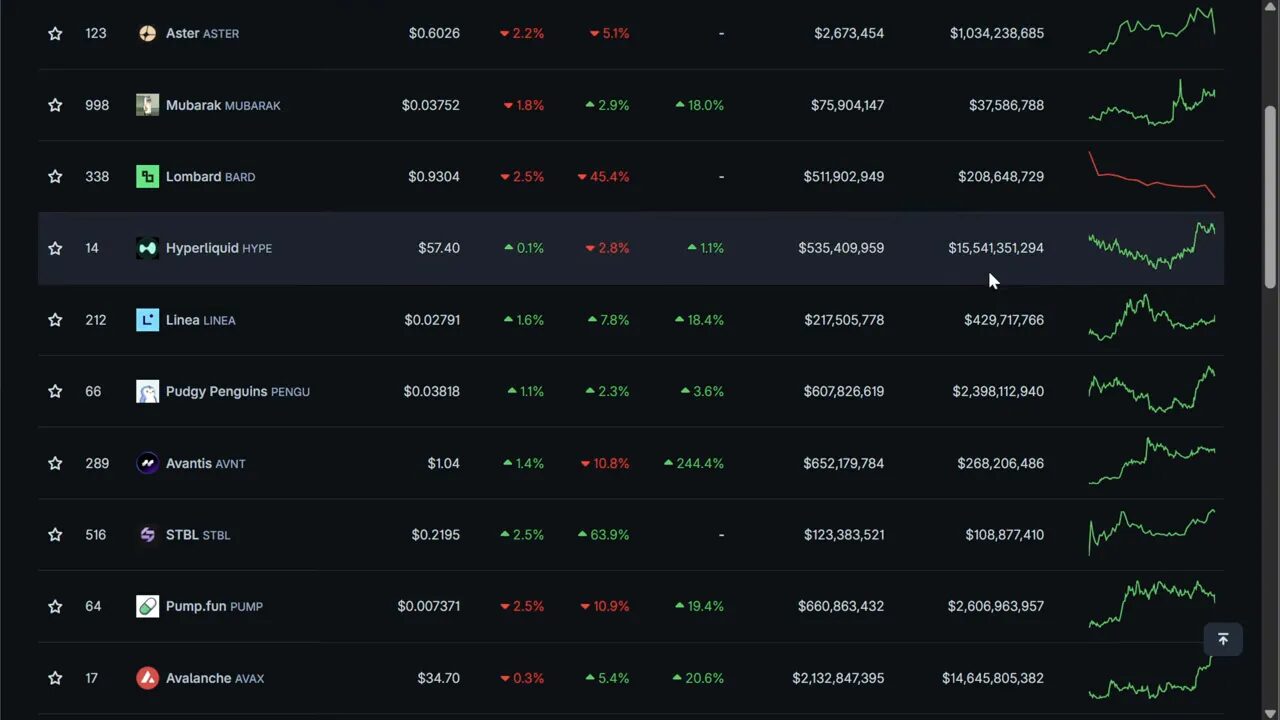Click the Pump.fun coin logo

[147, 605]
